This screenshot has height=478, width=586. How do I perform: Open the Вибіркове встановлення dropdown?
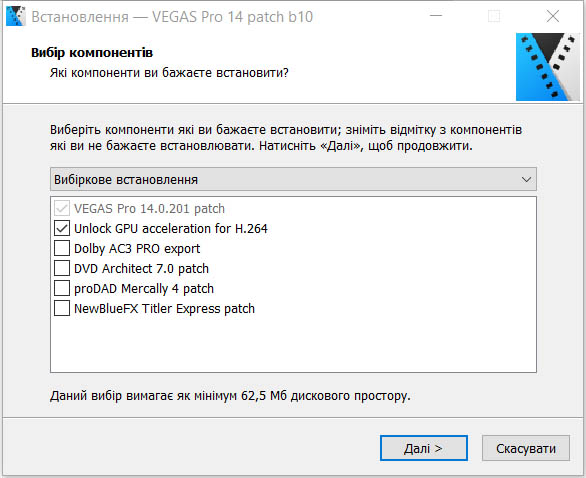(x=293, y=179)
